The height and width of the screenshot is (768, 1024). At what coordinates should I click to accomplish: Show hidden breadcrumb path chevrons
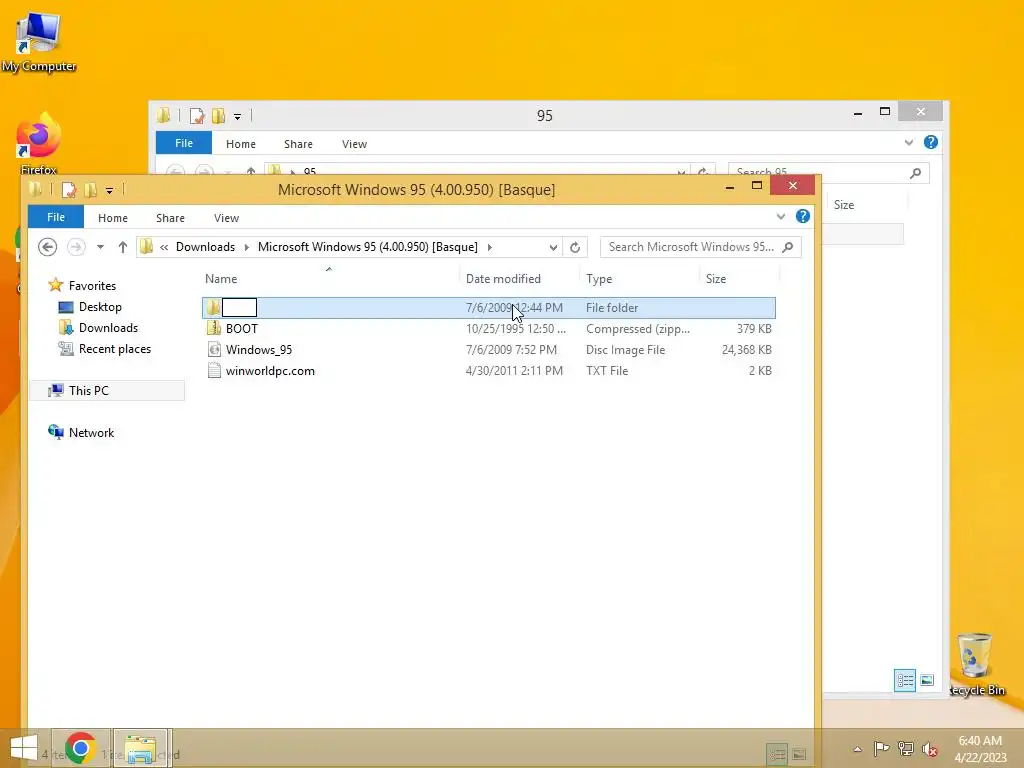point(164,247)
